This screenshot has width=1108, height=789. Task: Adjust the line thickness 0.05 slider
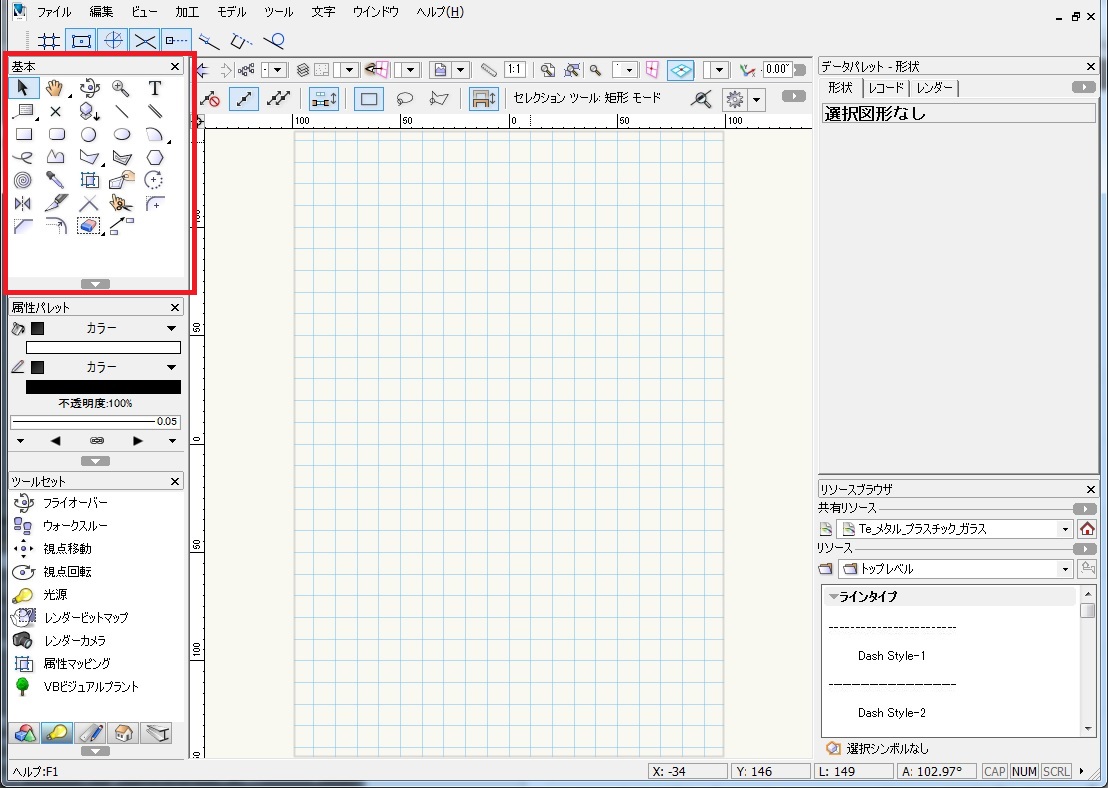95,422
